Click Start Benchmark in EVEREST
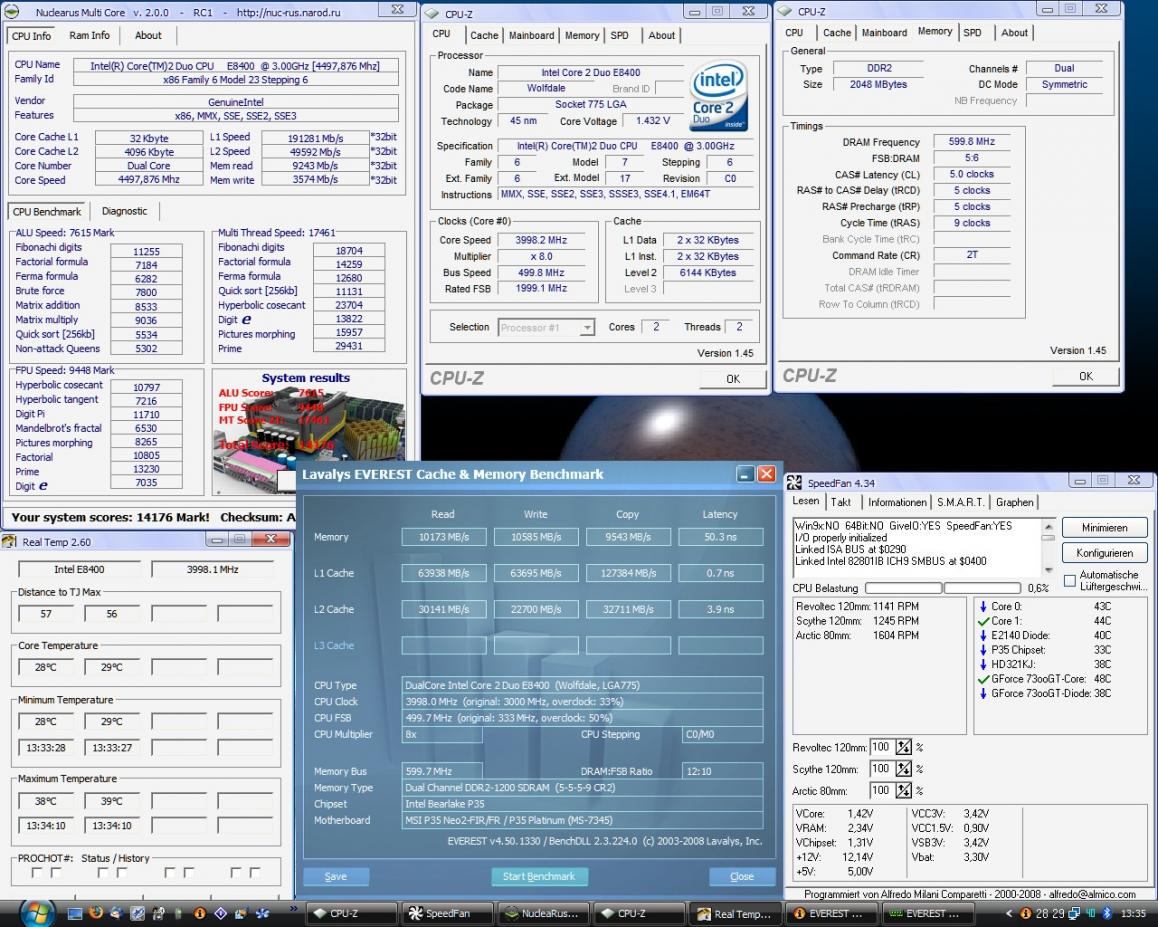 click(539, 876)
